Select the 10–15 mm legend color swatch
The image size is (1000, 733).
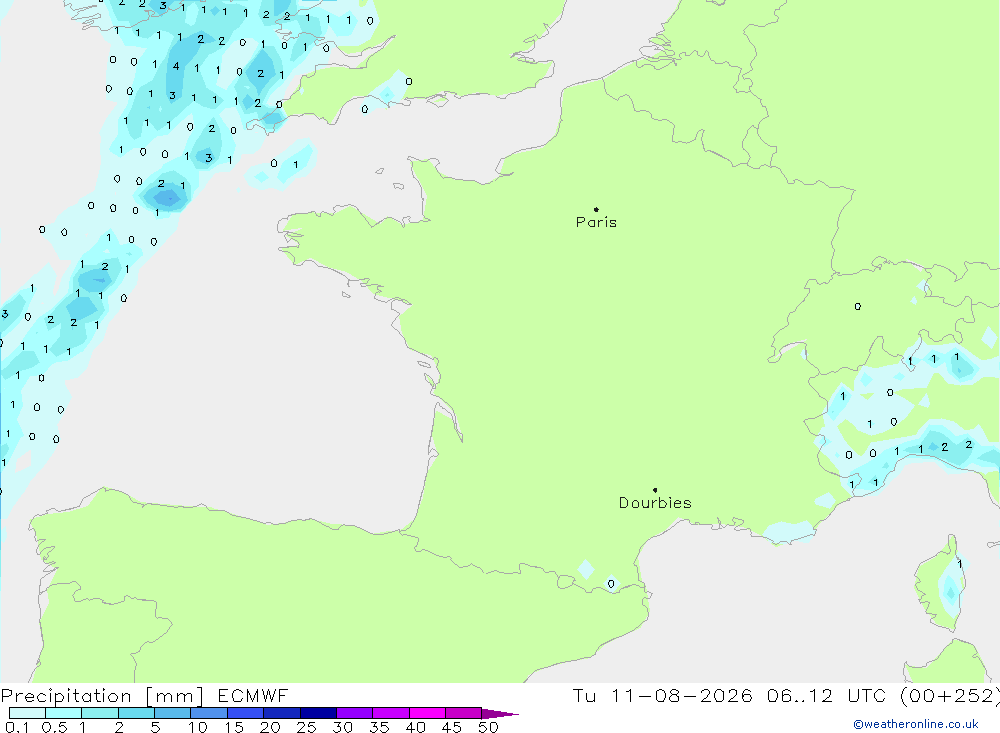tap(209, 713)
